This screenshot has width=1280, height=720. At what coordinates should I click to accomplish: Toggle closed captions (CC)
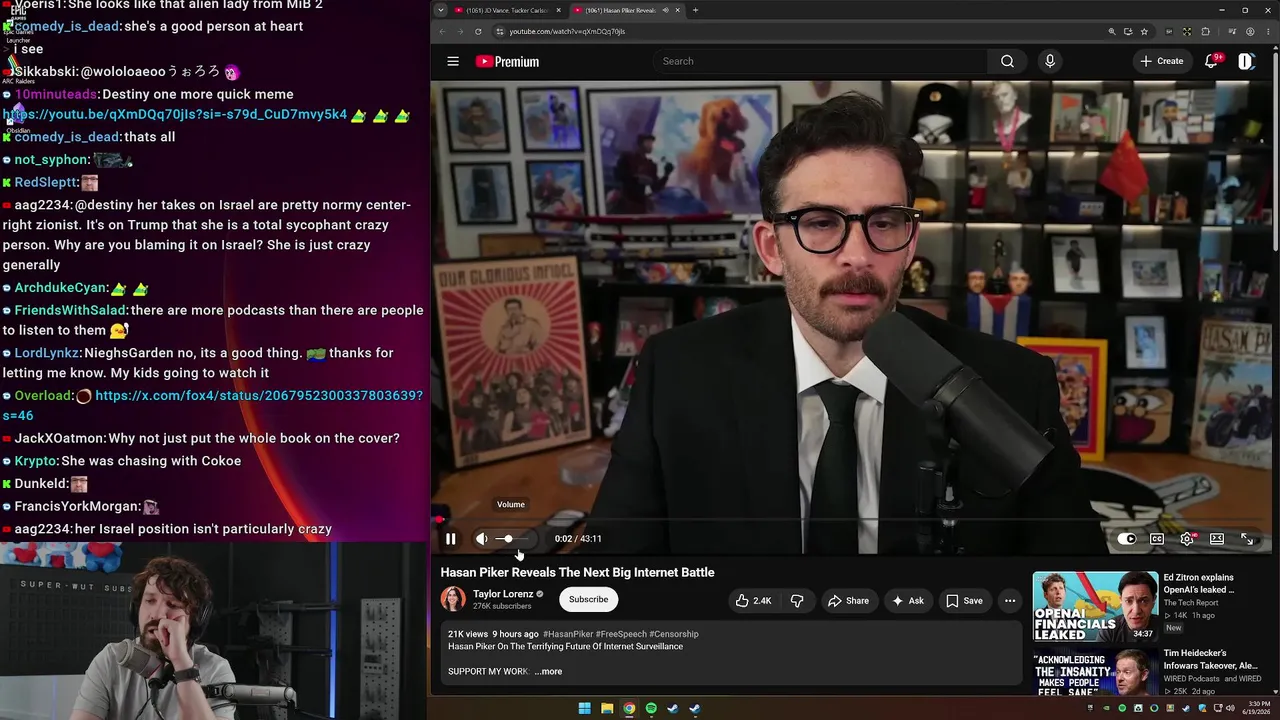[x=1157, y=539]
